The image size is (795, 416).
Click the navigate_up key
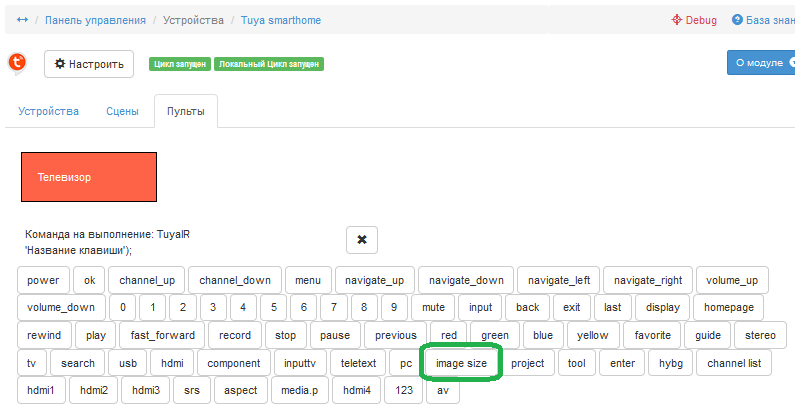[x=375, y=280]
